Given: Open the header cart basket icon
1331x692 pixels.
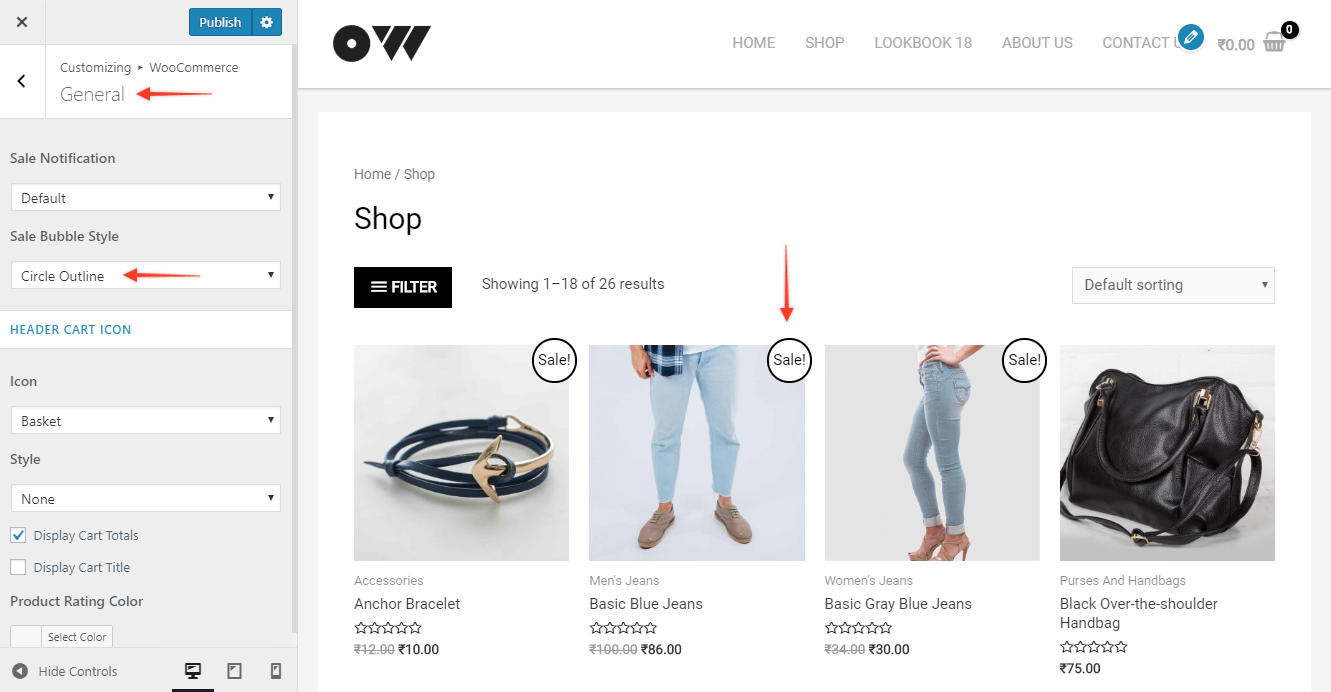Looking at the screenshot, I should (1274, 42).
